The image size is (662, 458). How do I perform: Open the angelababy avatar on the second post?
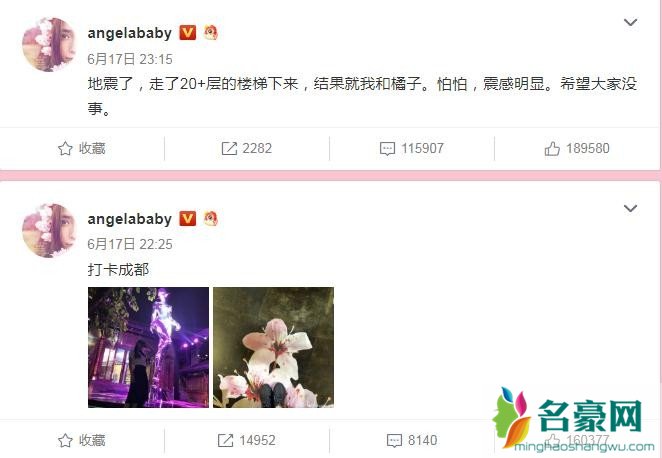[x=49, y=230]
